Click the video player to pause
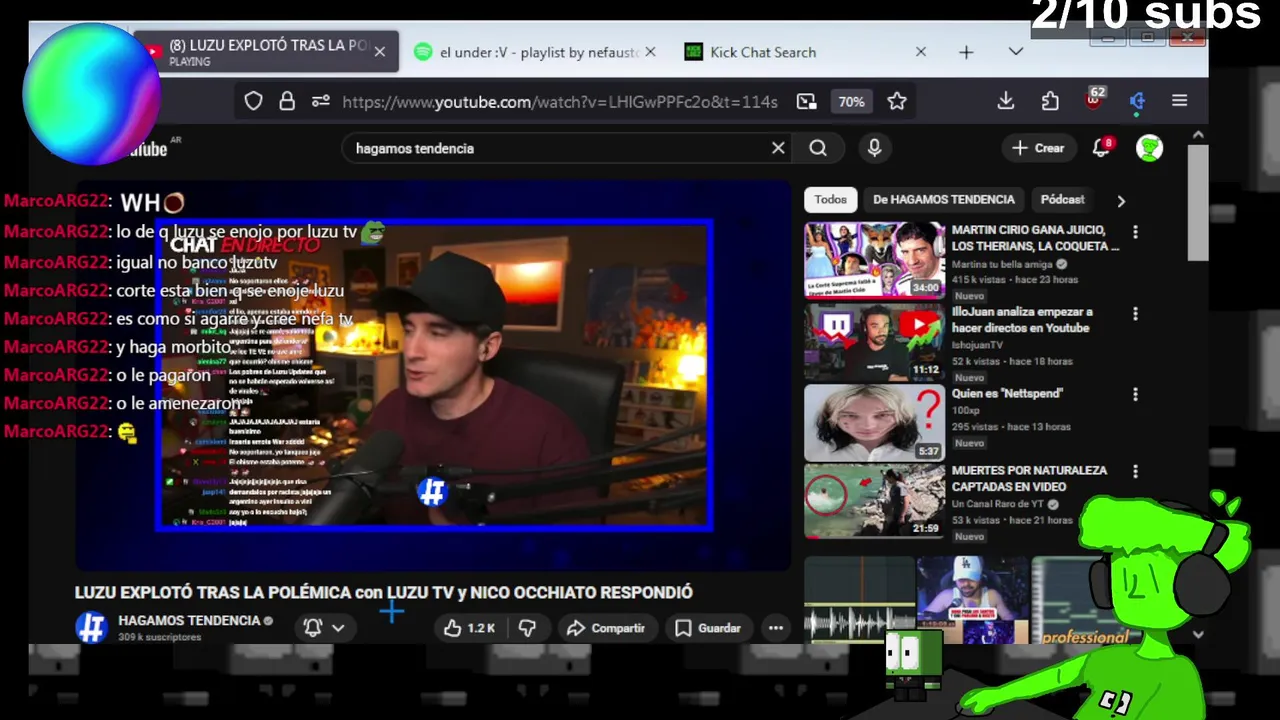 434,375
